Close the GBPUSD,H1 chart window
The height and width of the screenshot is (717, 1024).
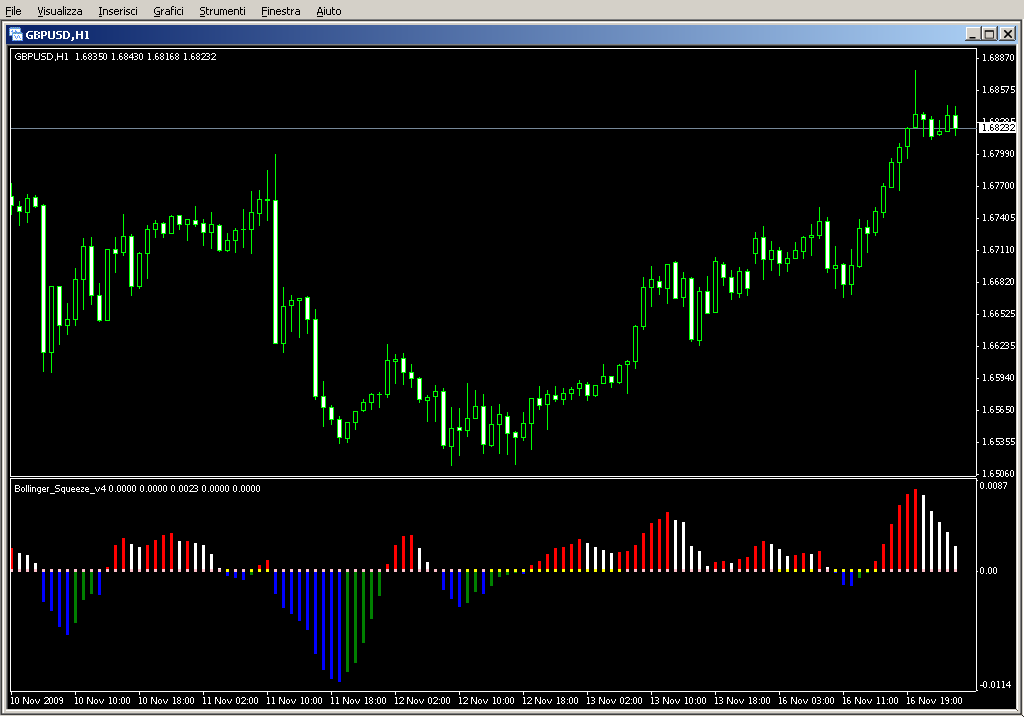(x=1008, y=34)
